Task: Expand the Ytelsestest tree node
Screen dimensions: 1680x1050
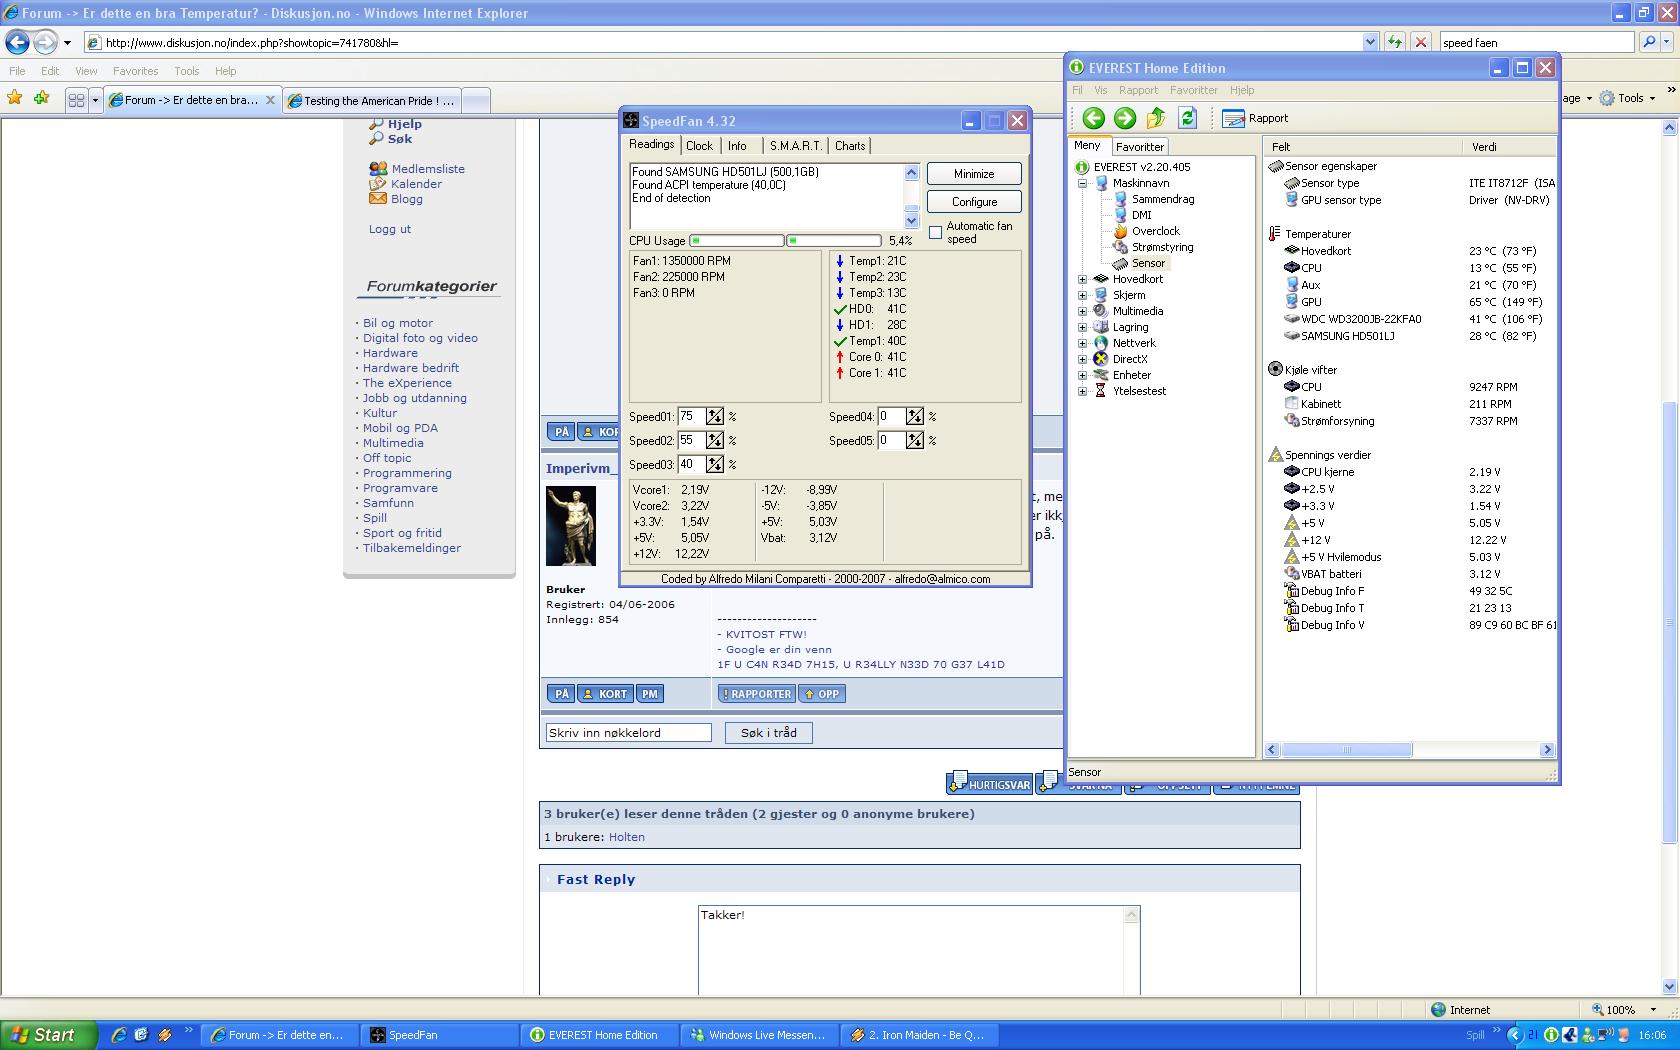Action: click(1082, 391)
